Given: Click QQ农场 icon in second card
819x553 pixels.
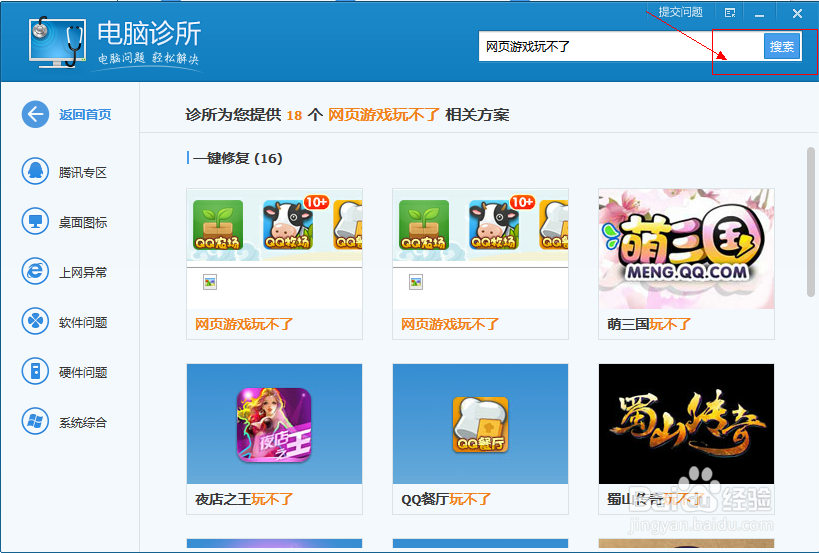Looking at the screenshot, I should [x=424, y=225].
